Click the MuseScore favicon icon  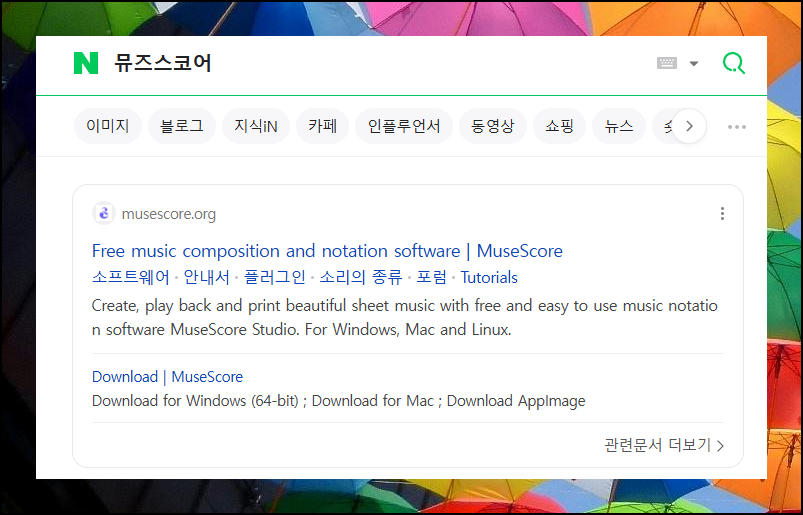(103, 213)
